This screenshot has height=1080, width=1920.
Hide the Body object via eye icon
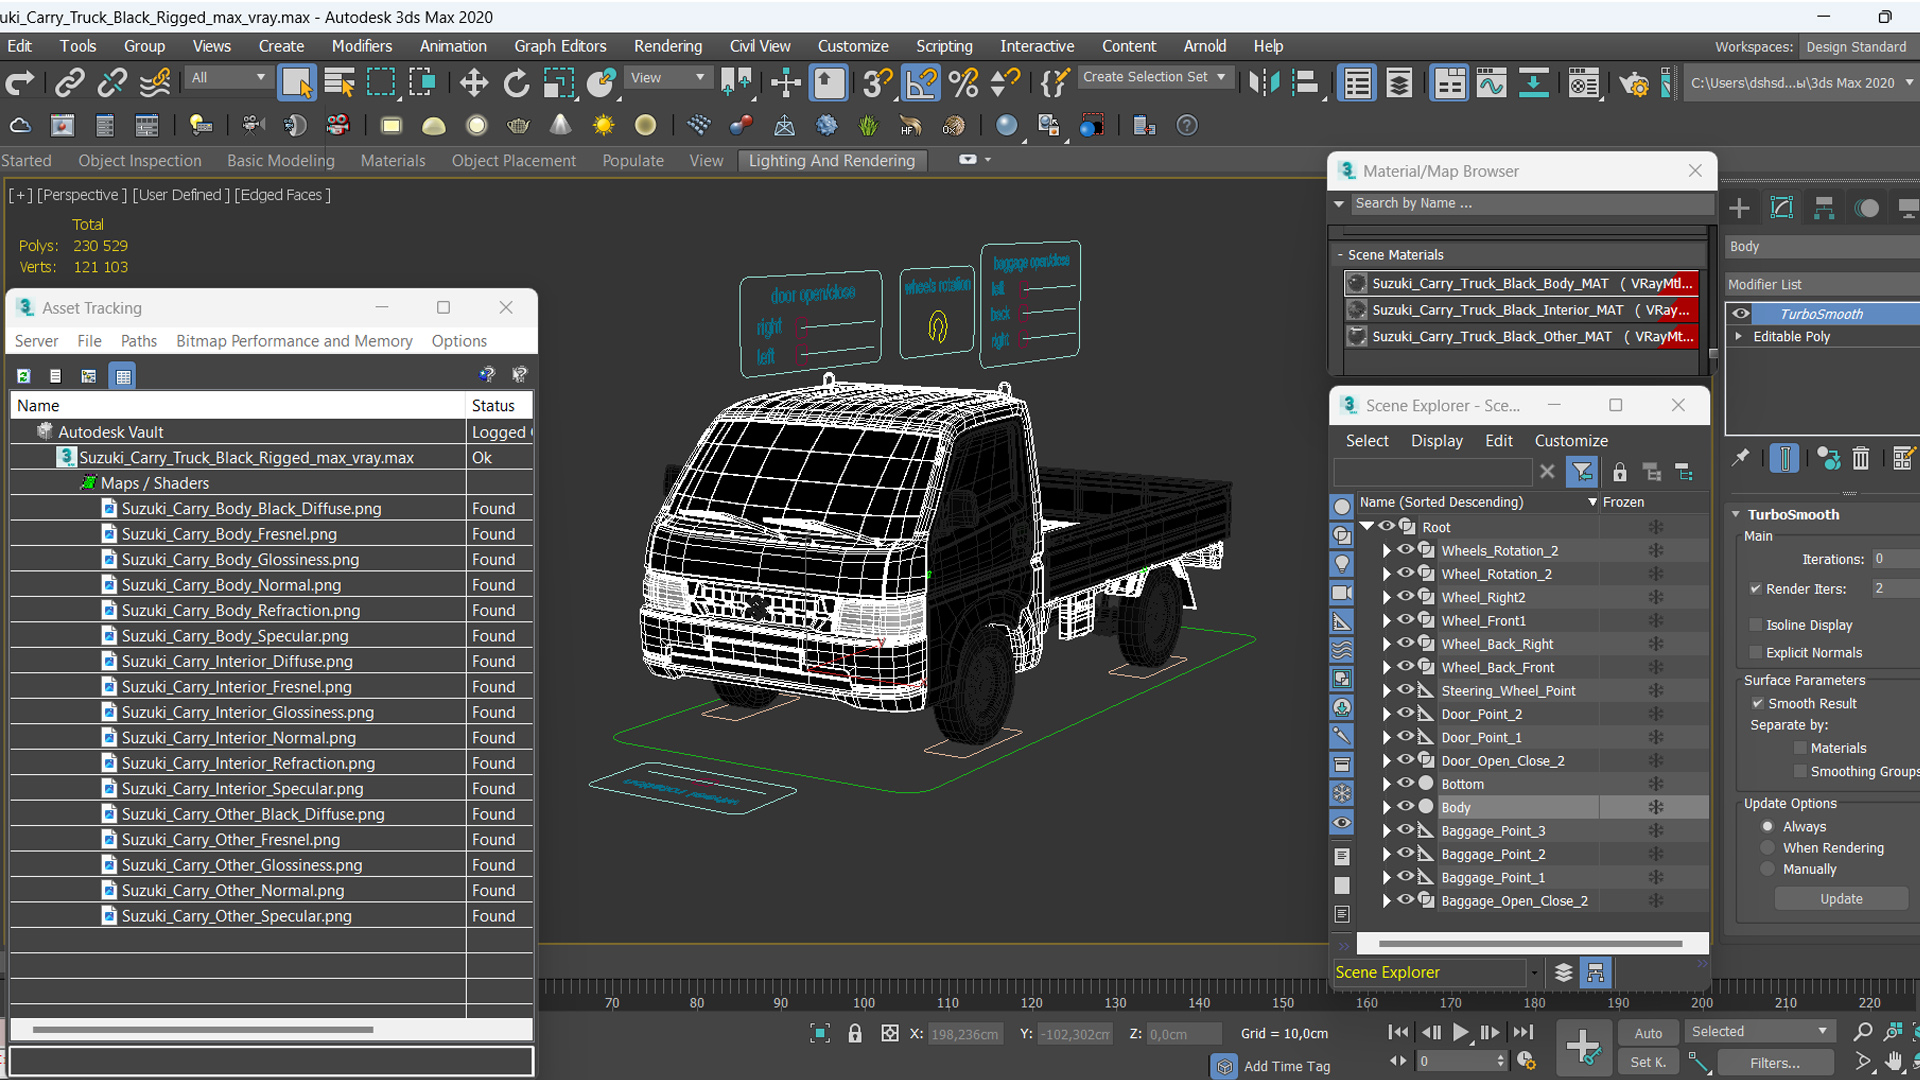click(1406, 807)
